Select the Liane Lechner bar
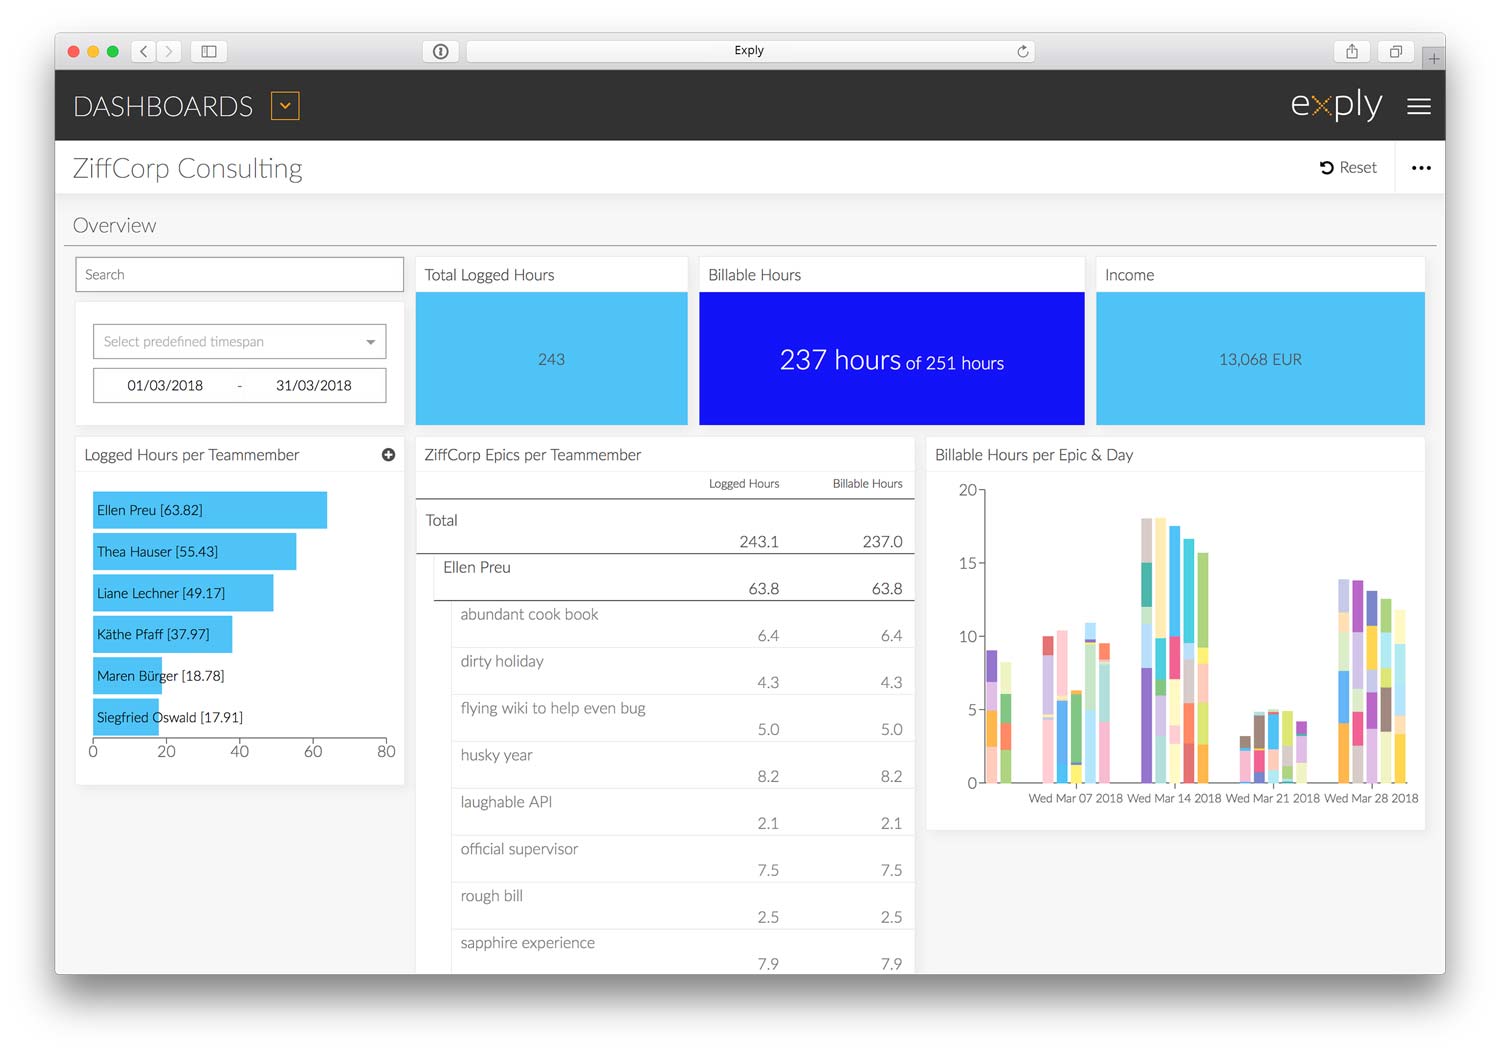This screenshot has height=1054, width=1500. point(183,593)
